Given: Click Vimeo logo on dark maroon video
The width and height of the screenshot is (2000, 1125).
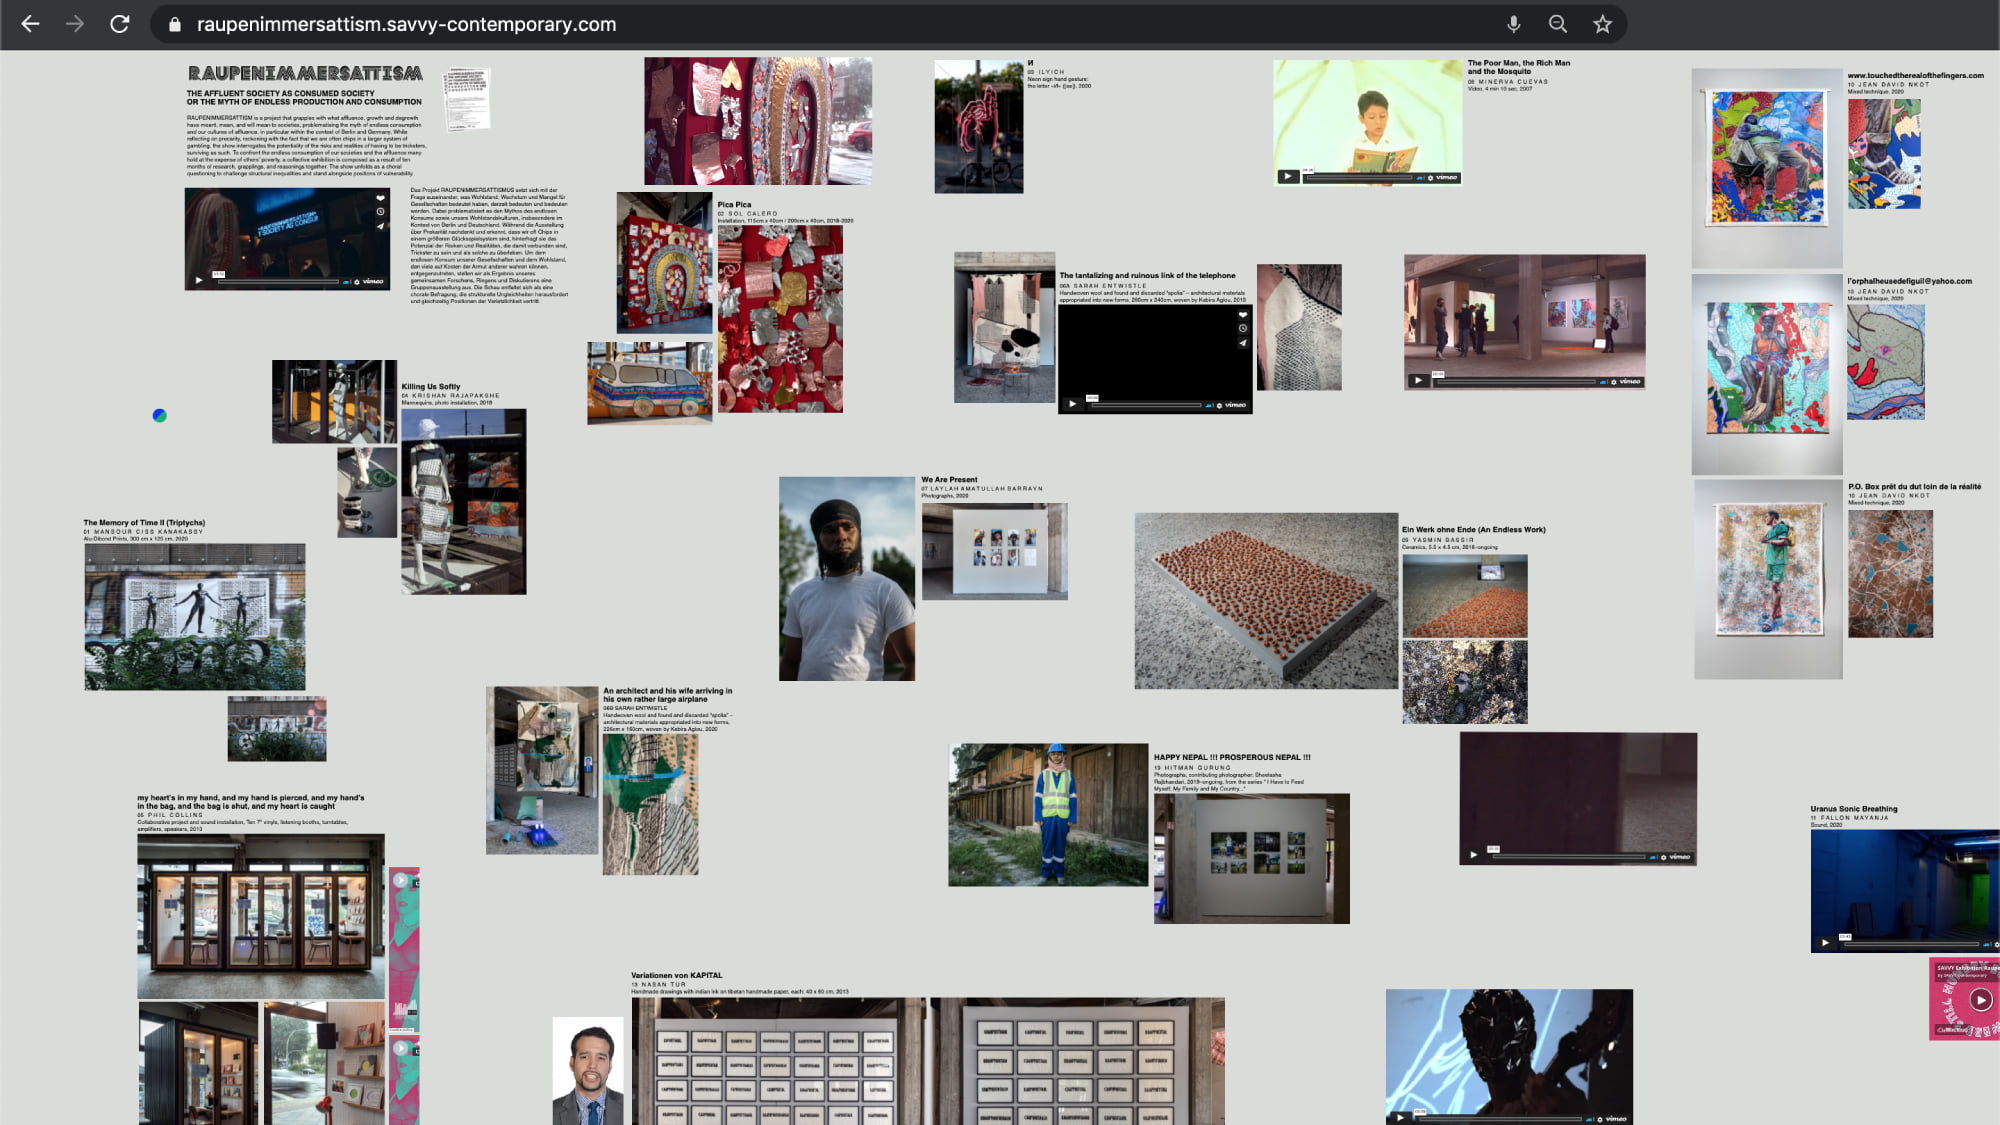Looking at the screenshot, I should coord(1680,857).
